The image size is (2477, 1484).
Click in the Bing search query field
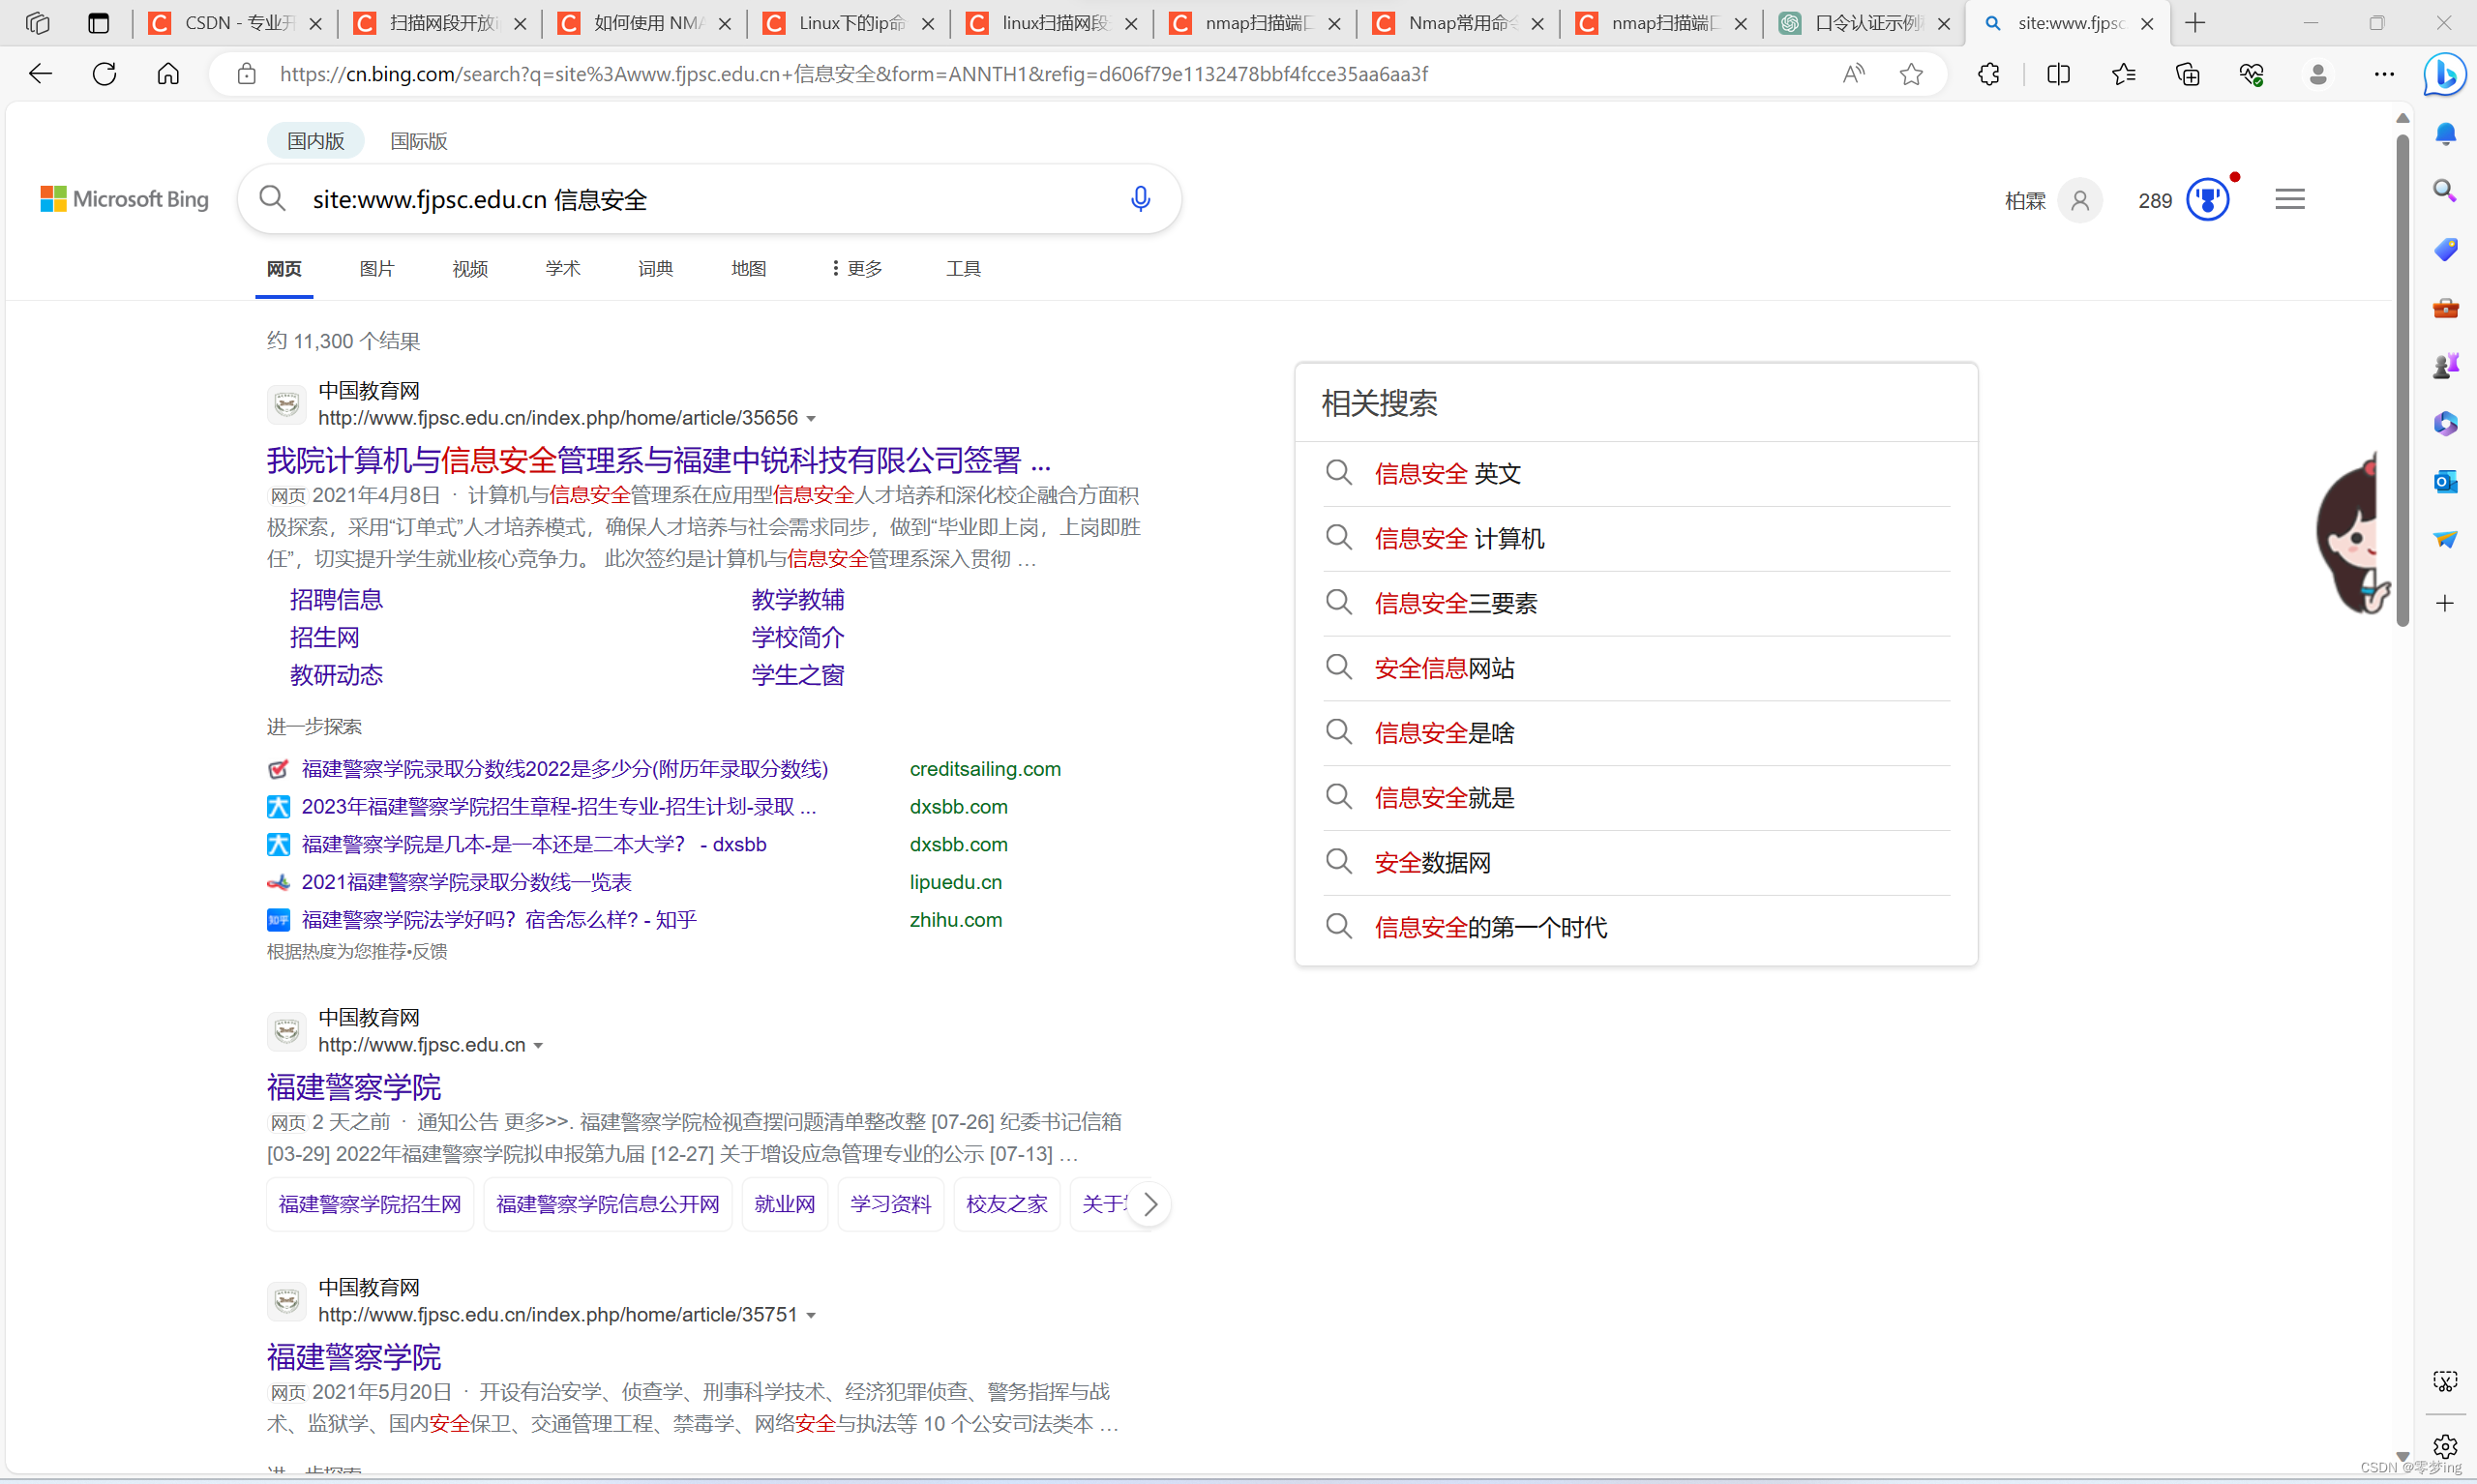click(700, 200)
